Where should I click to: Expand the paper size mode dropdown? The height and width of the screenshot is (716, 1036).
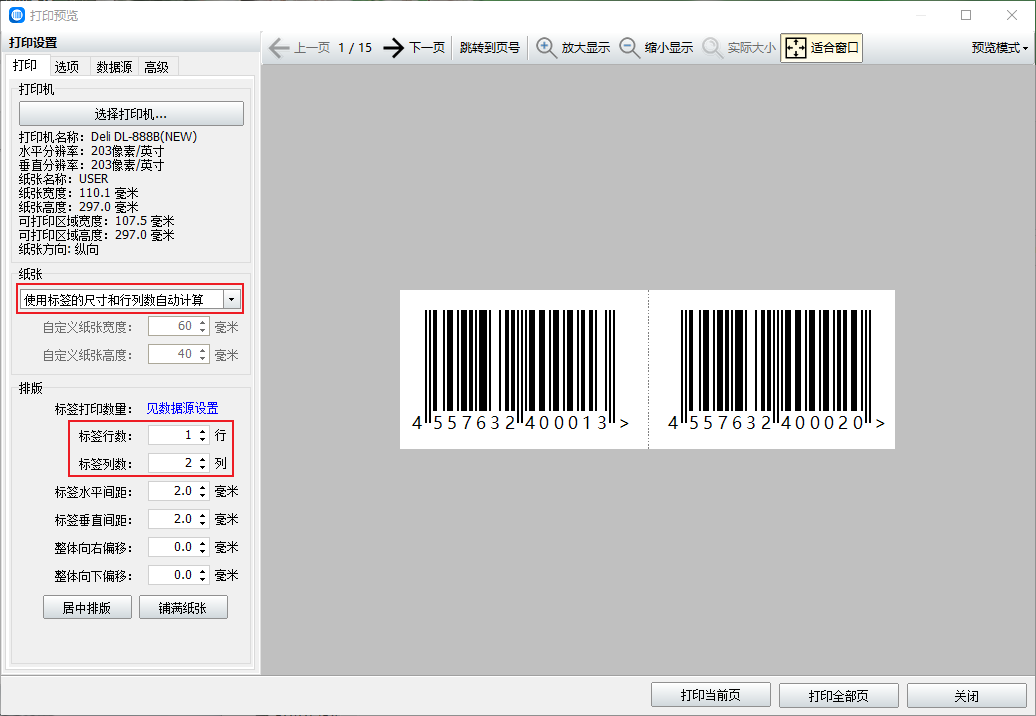[x=231, y=300]
